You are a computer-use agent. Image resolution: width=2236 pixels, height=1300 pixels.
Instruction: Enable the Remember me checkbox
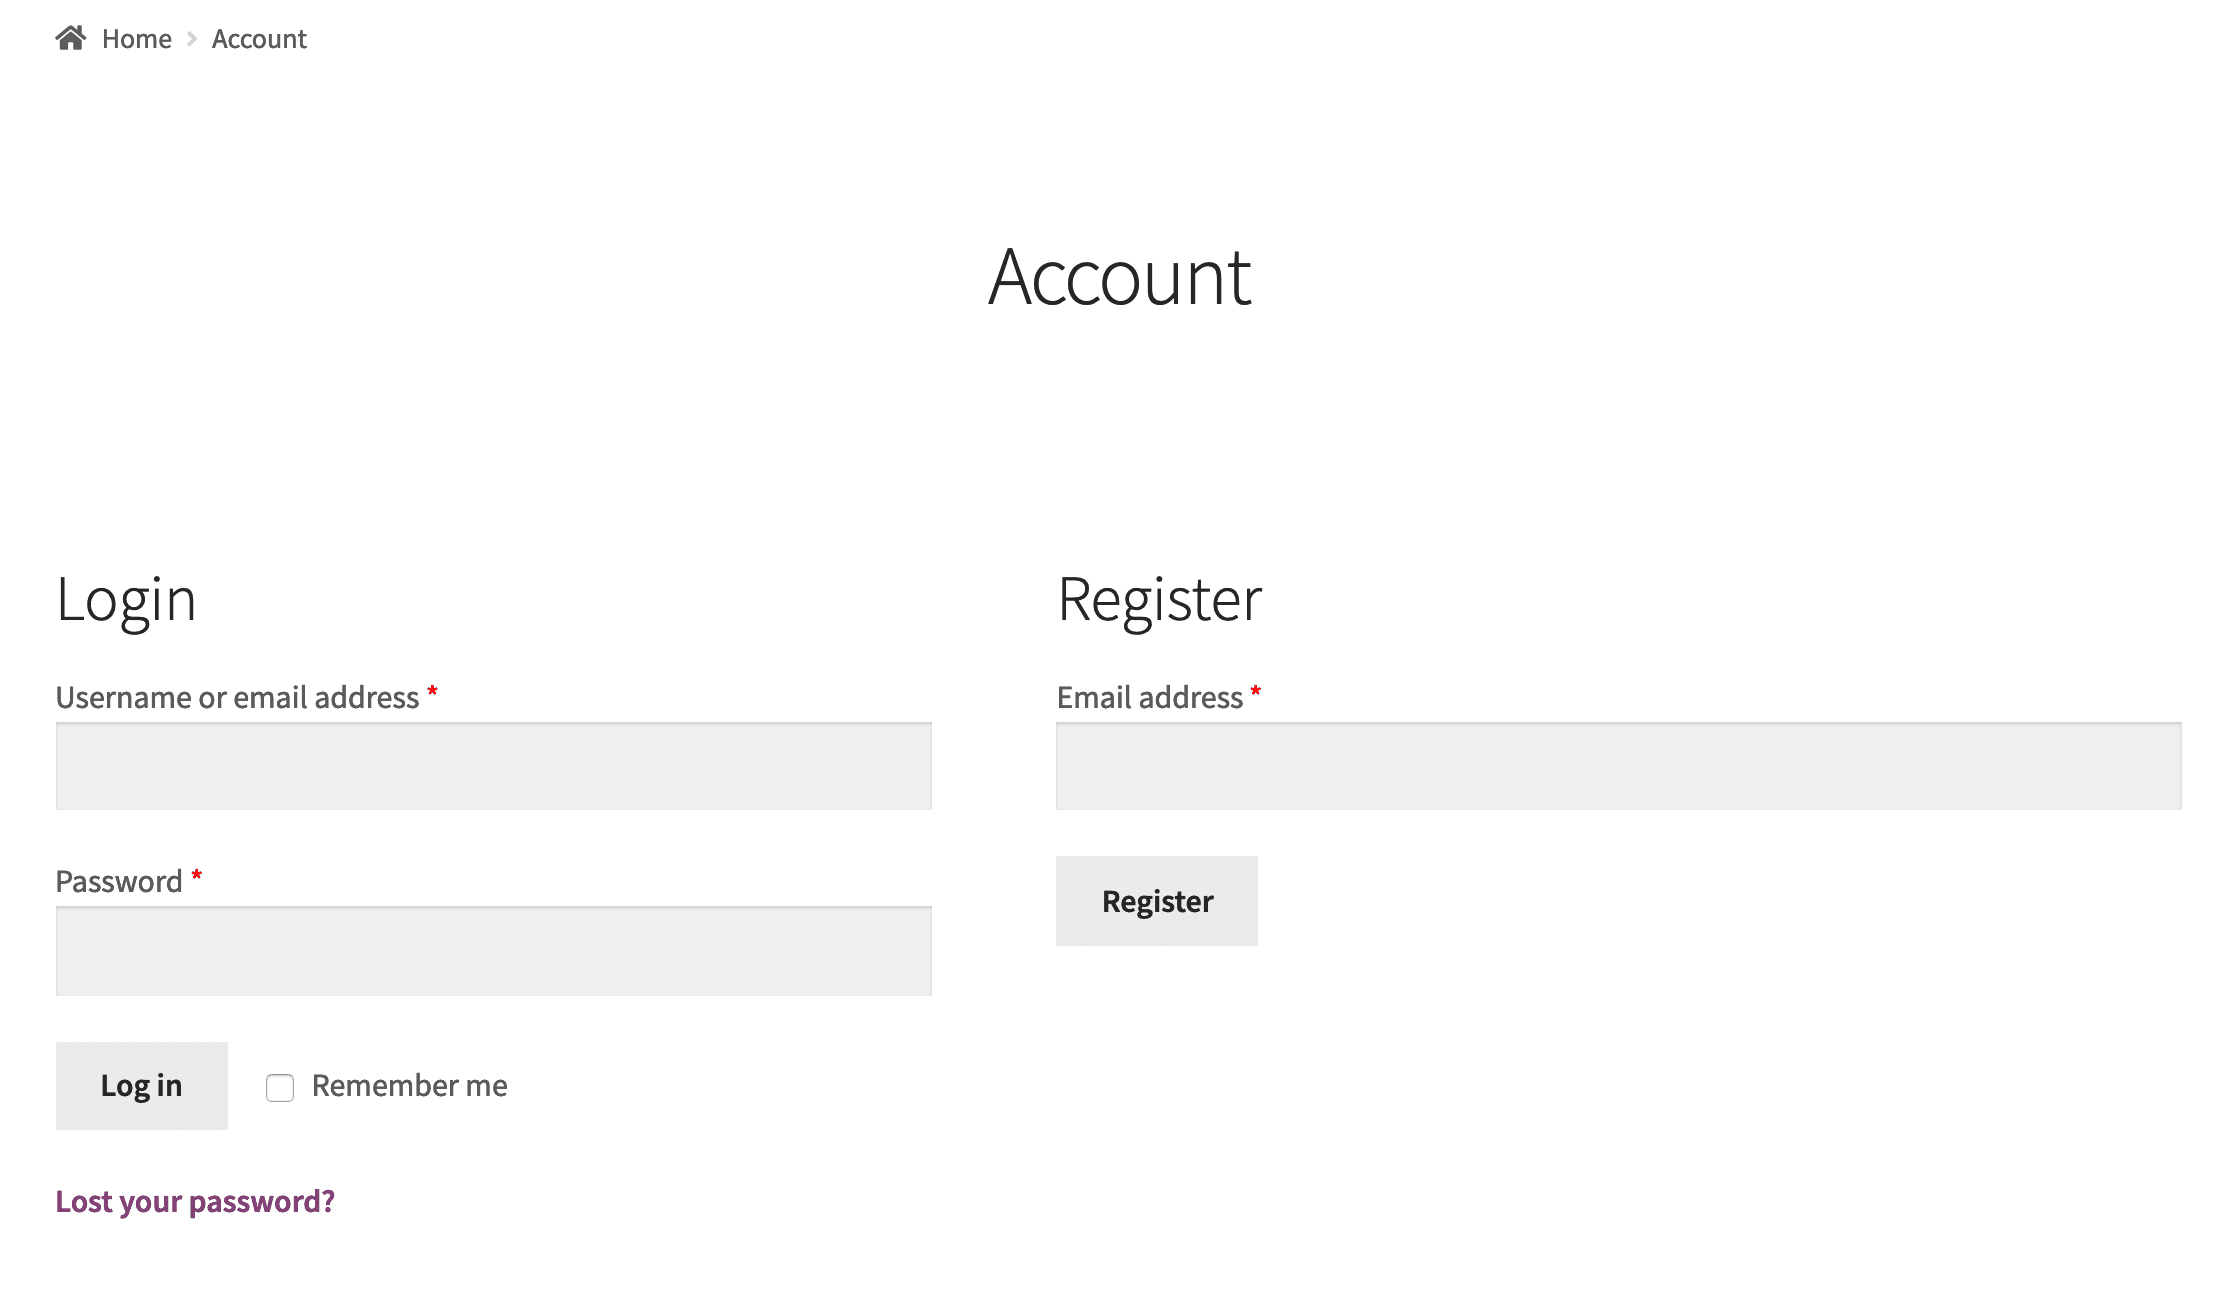click(x=280, y=1087)
